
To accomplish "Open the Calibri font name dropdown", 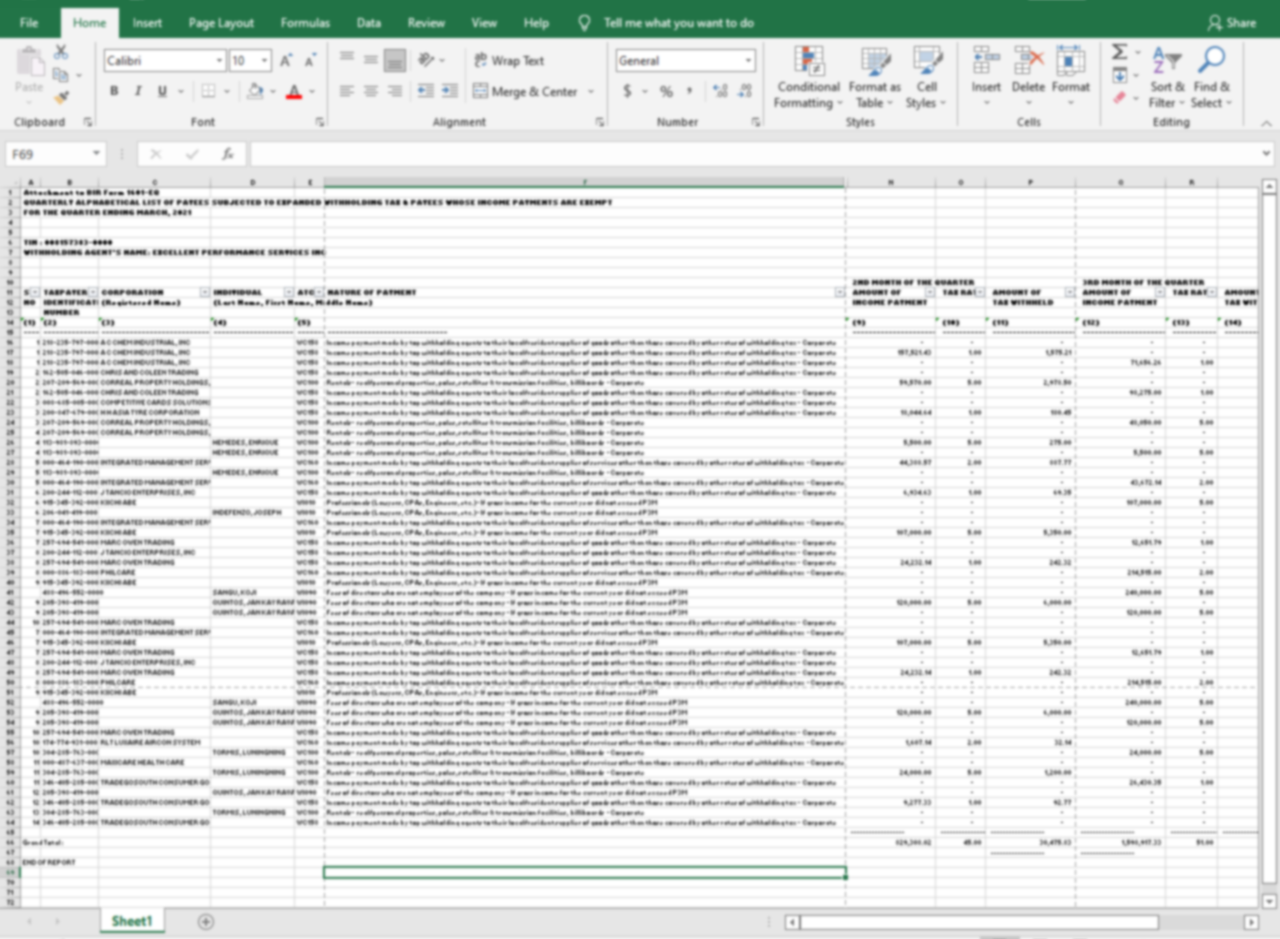I will tap(219, 61).
